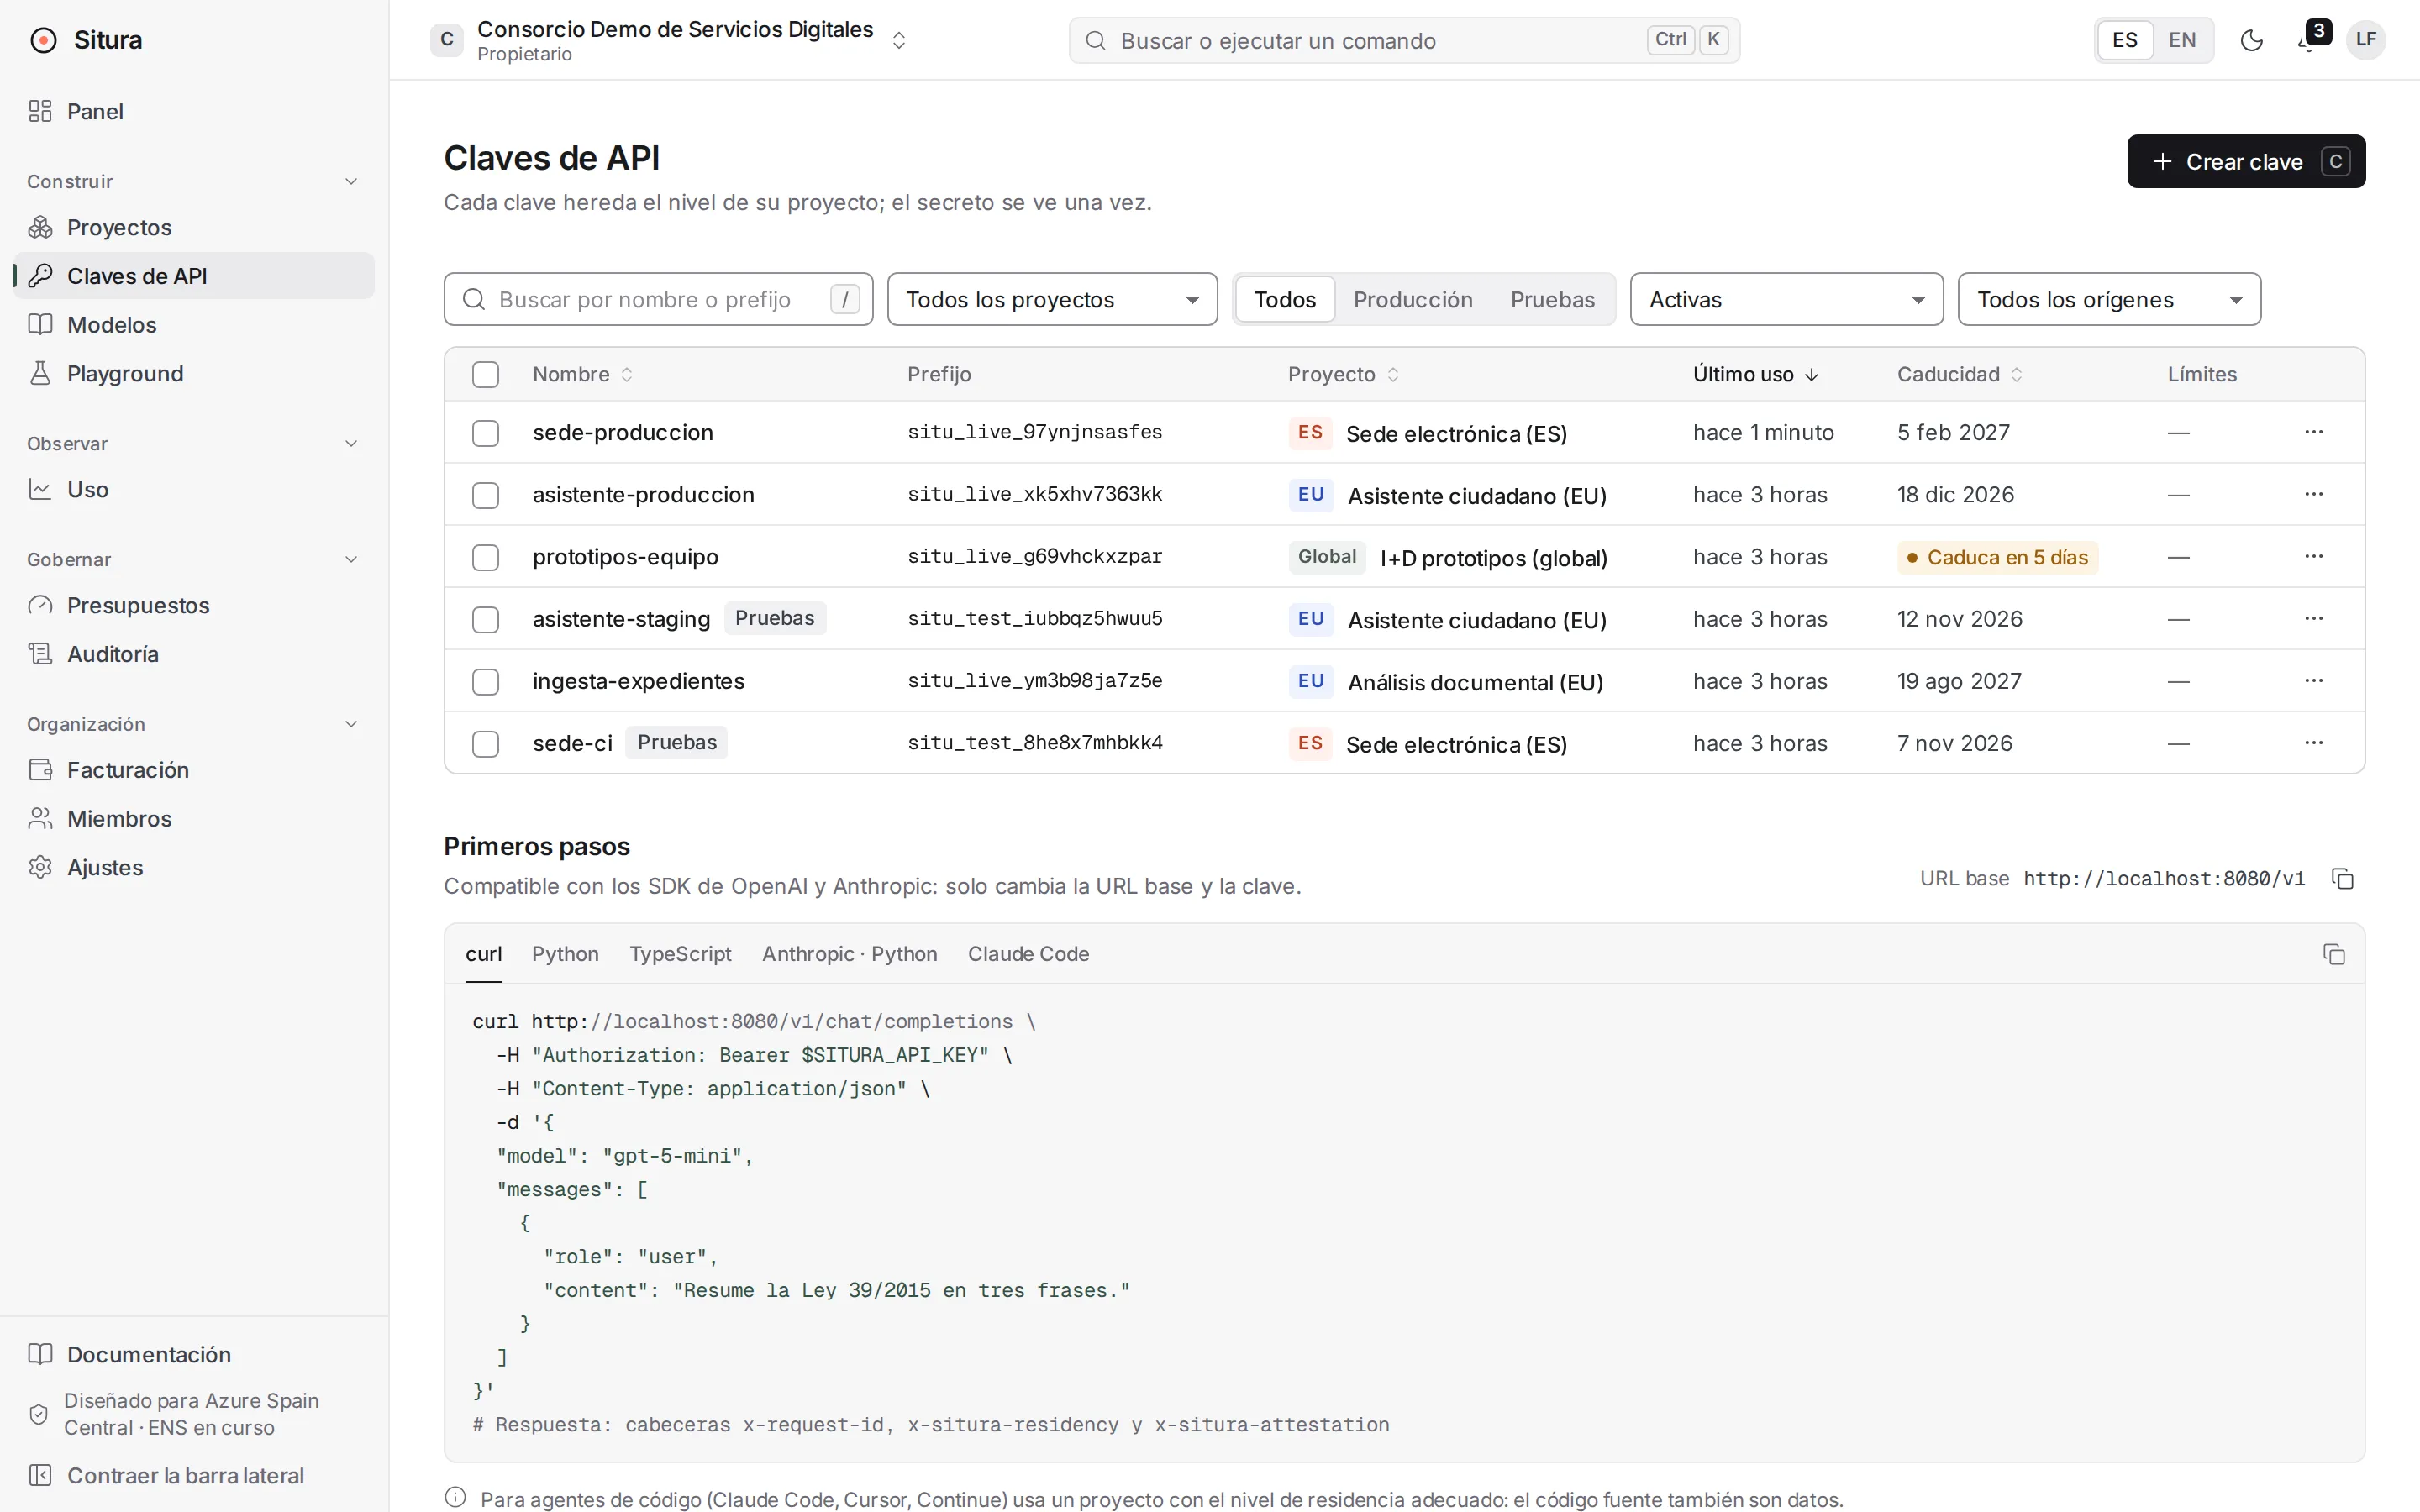Image resolution: width=2420 pixels, height=1512 pixels.
Task: Switch snippet to Claude Code tab
Action: [x=1028, y=954]
